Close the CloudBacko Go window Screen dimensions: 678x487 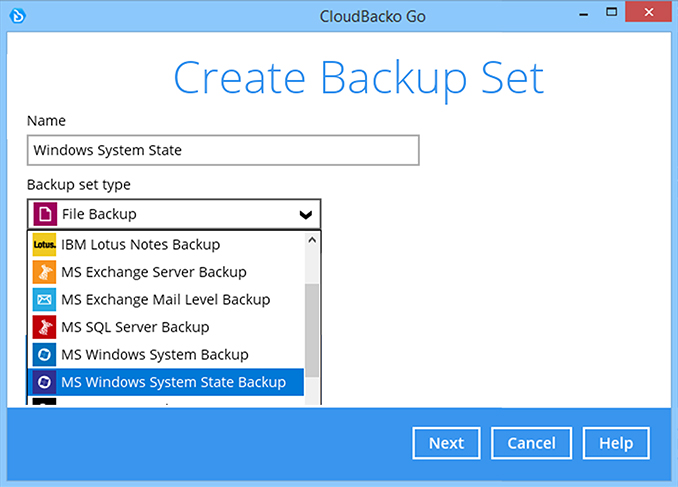click(x=649, y=12)
